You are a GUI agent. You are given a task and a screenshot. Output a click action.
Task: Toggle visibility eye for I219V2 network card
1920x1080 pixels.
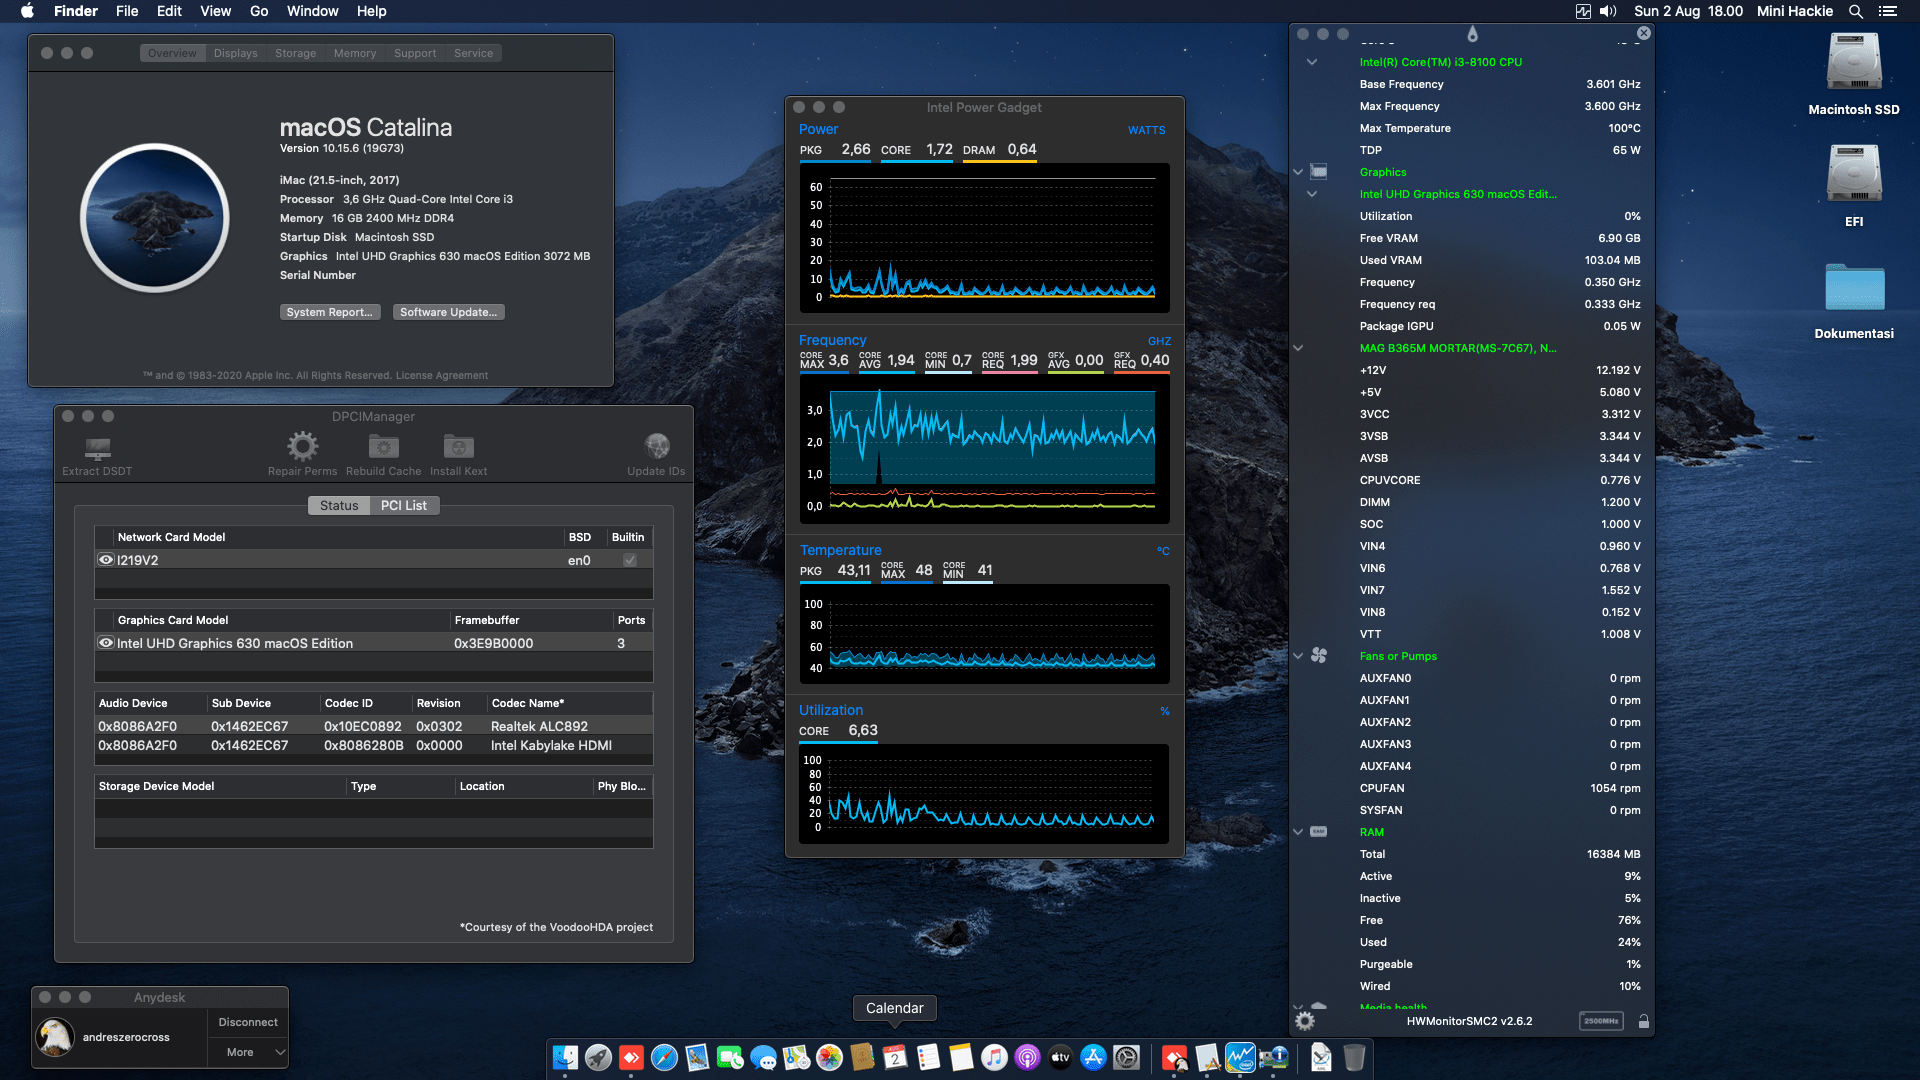pyautogui.click(x=105, y=558)
